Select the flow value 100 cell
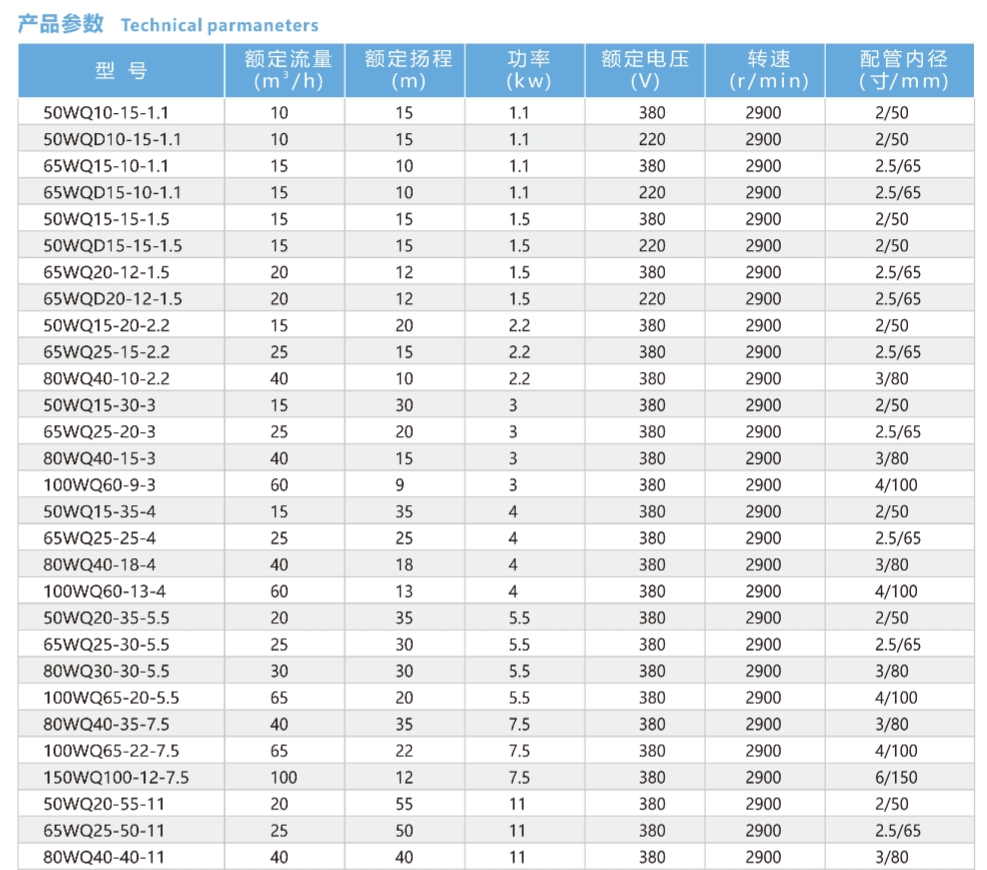Image resolution: width=987 pixels, height=870 pixels. (x=284, y=777)
